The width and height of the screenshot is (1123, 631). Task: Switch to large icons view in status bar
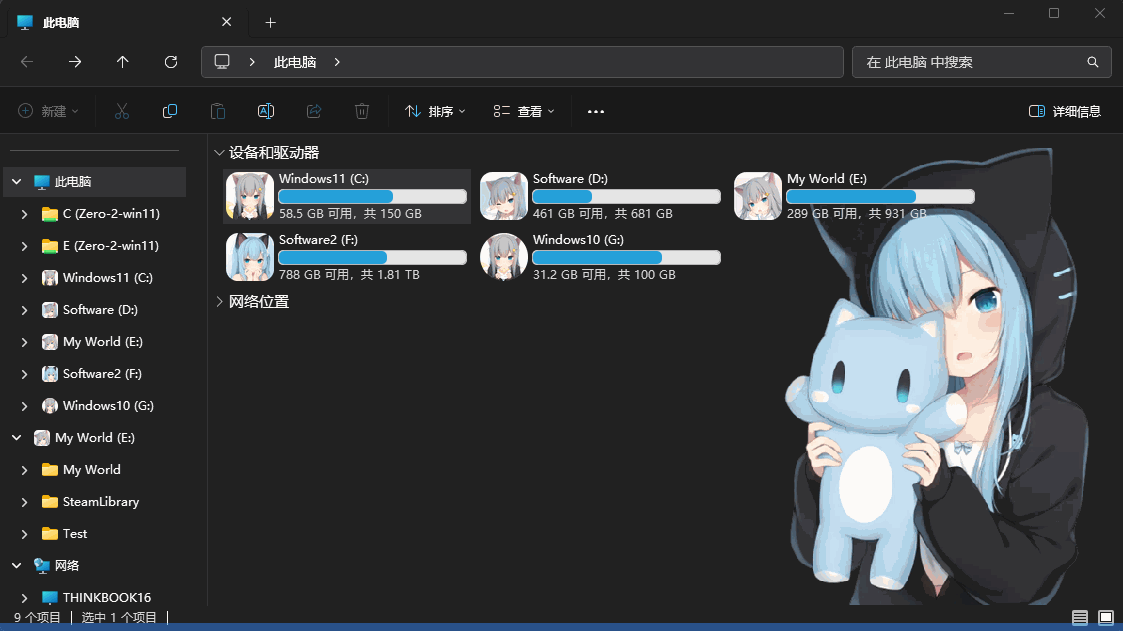1105,618
